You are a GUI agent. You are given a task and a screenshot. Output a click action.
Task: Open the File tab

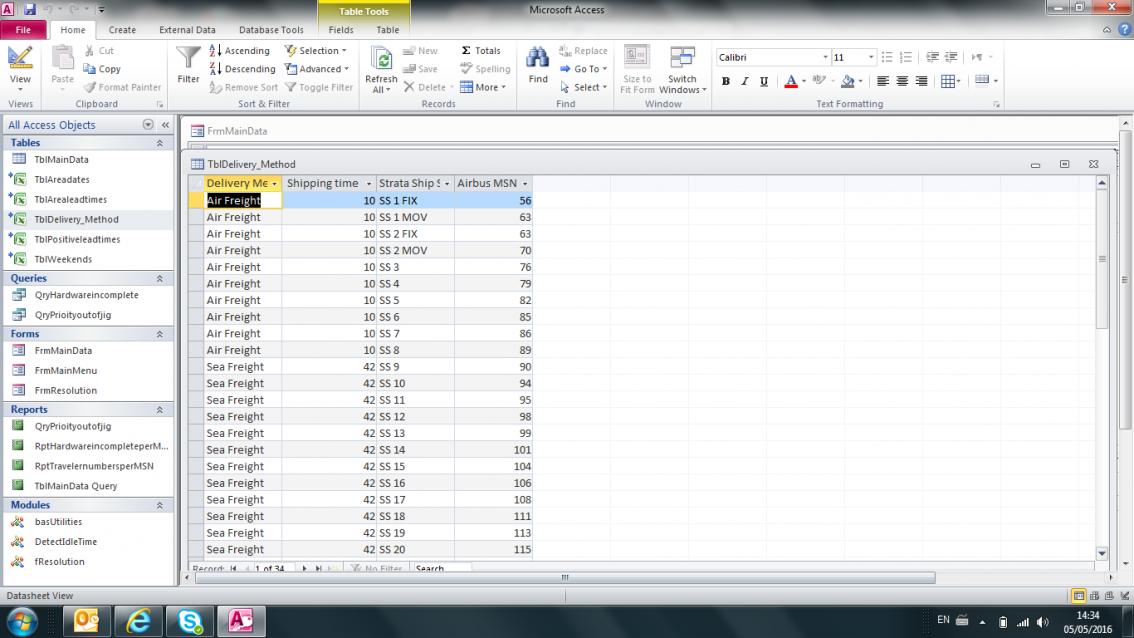[23, 30]
